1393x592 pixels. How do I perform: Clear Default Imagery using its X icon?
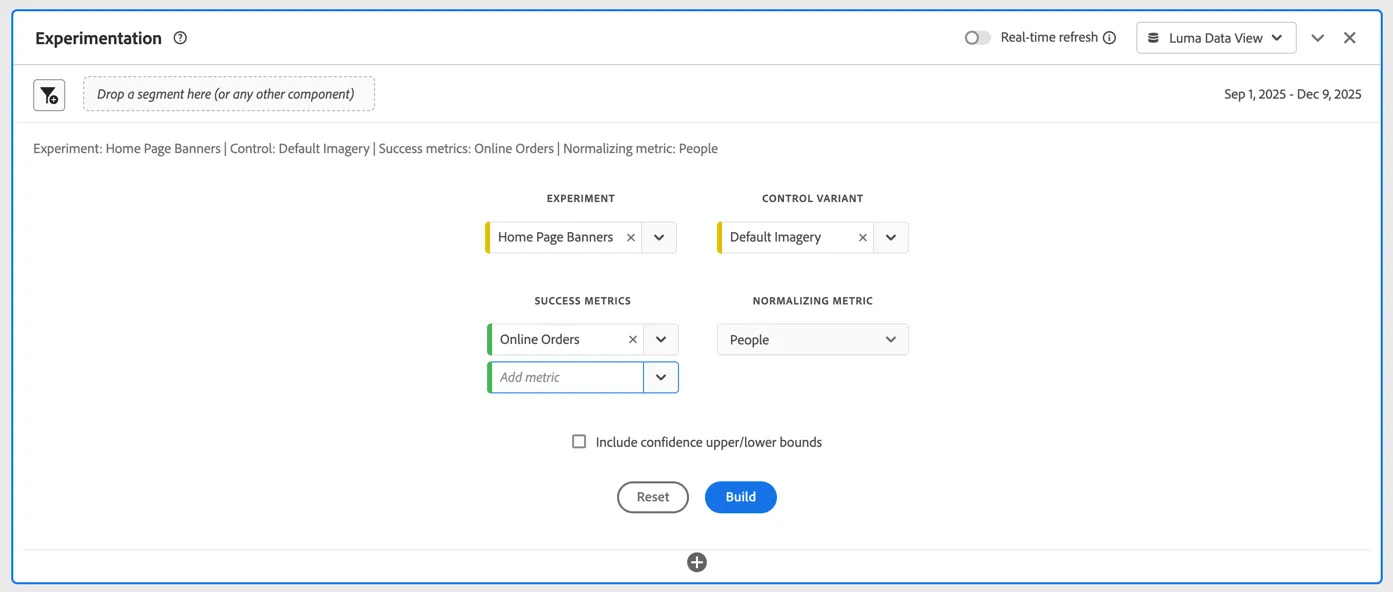point(863,238)
